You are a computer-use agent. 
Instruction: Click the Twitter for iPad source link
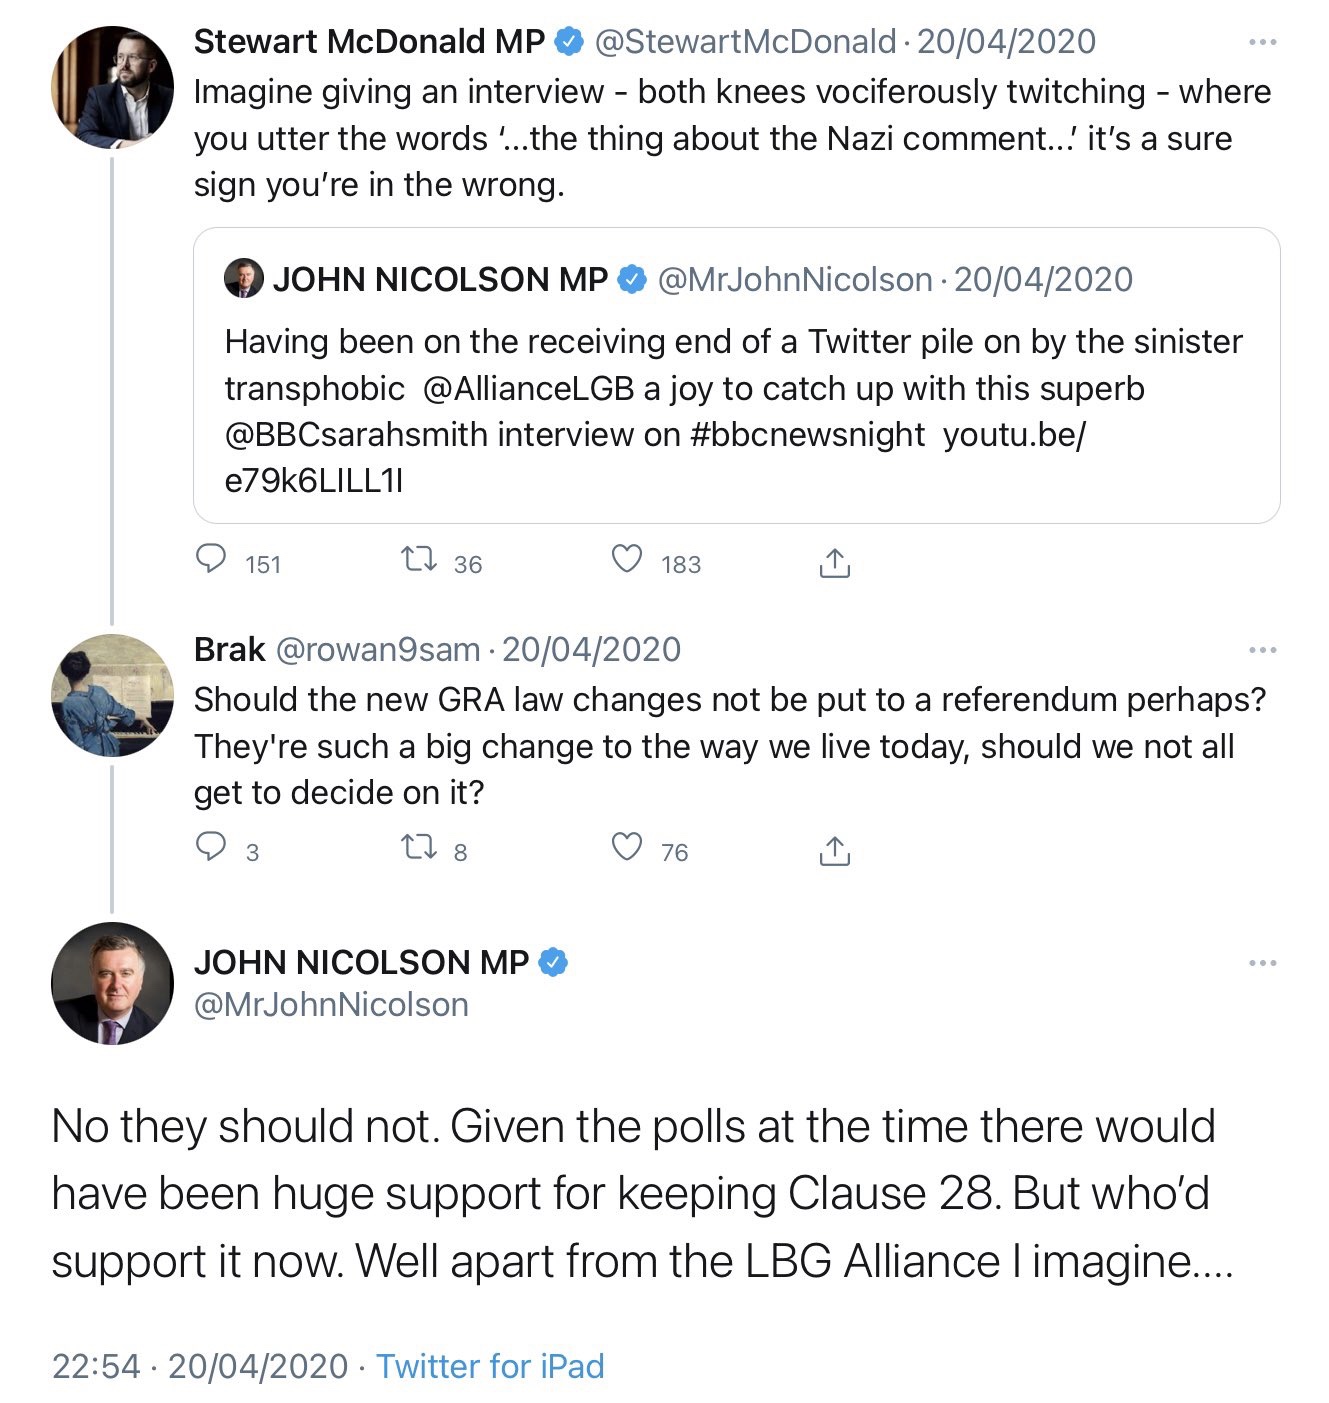pyautogui.click(x=490, y=1366)
